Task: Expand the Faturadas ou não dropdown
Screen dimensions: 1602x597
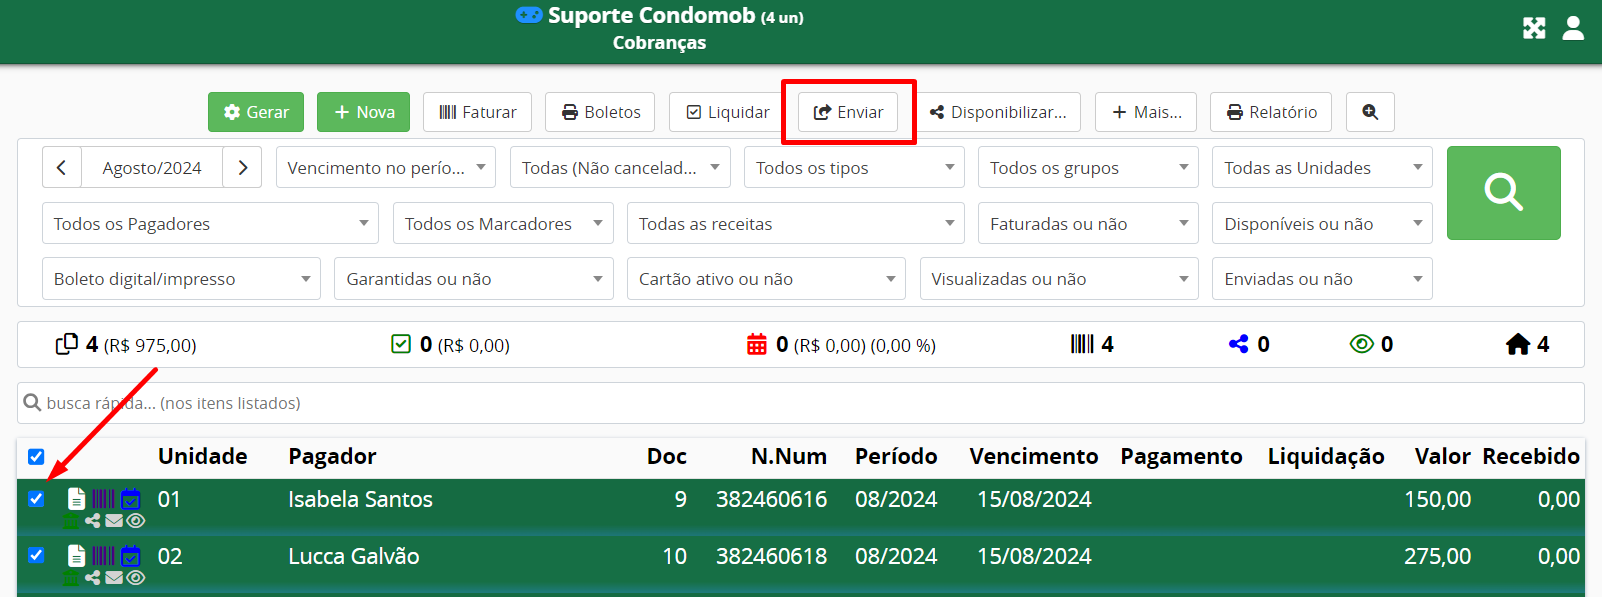Action: [x=1088, y=224]
